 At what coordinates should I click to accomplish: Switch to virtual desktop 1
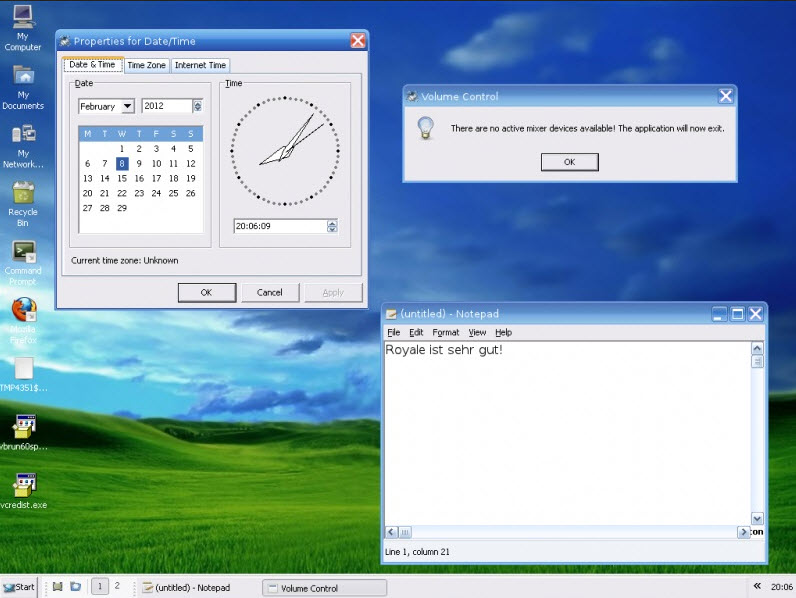tap(100, 586)
